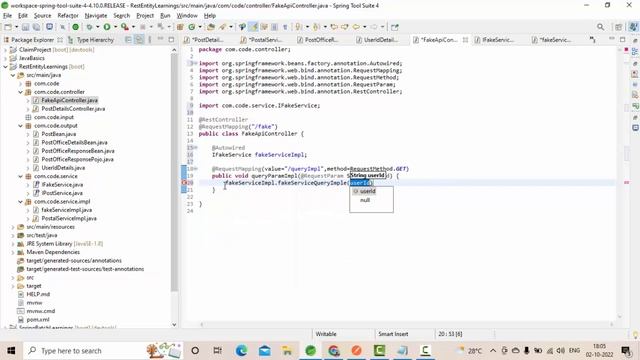Toggle the Pin Editor toolbar icon
The width and height of the screenshot is (640, 360).
point(395,27)
